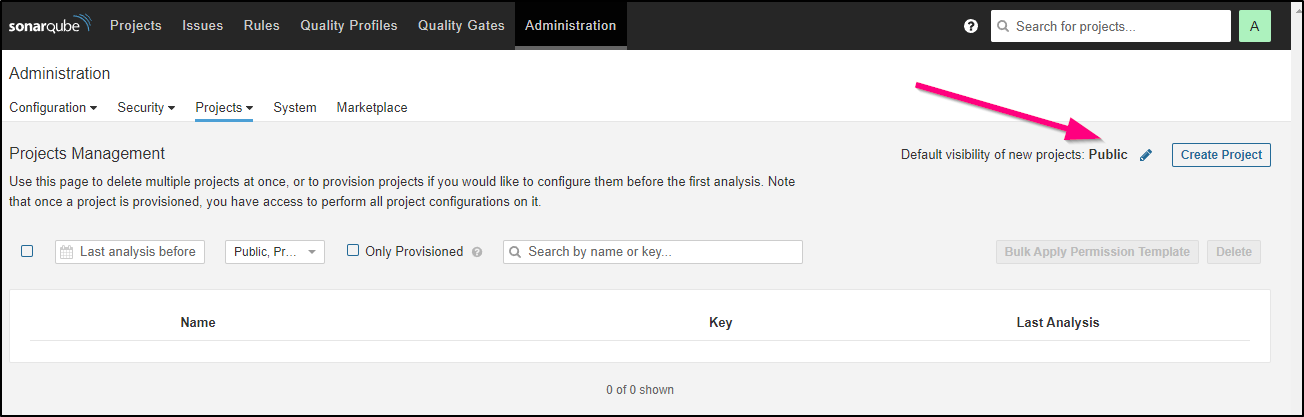Click search icon in name or key field

click(x=516, y=252)
